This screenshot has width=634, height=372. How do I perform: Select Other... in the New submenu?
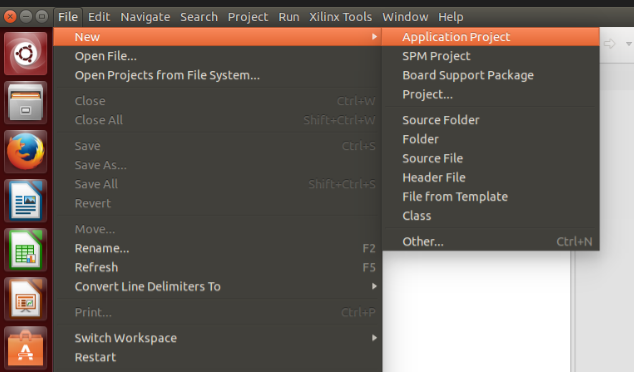point(491,241)
